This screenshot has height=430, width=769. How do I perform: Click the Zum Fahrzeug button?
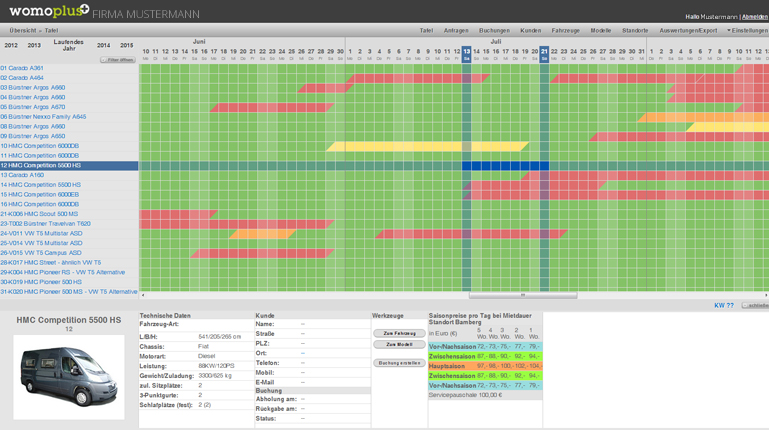point(399,333)
